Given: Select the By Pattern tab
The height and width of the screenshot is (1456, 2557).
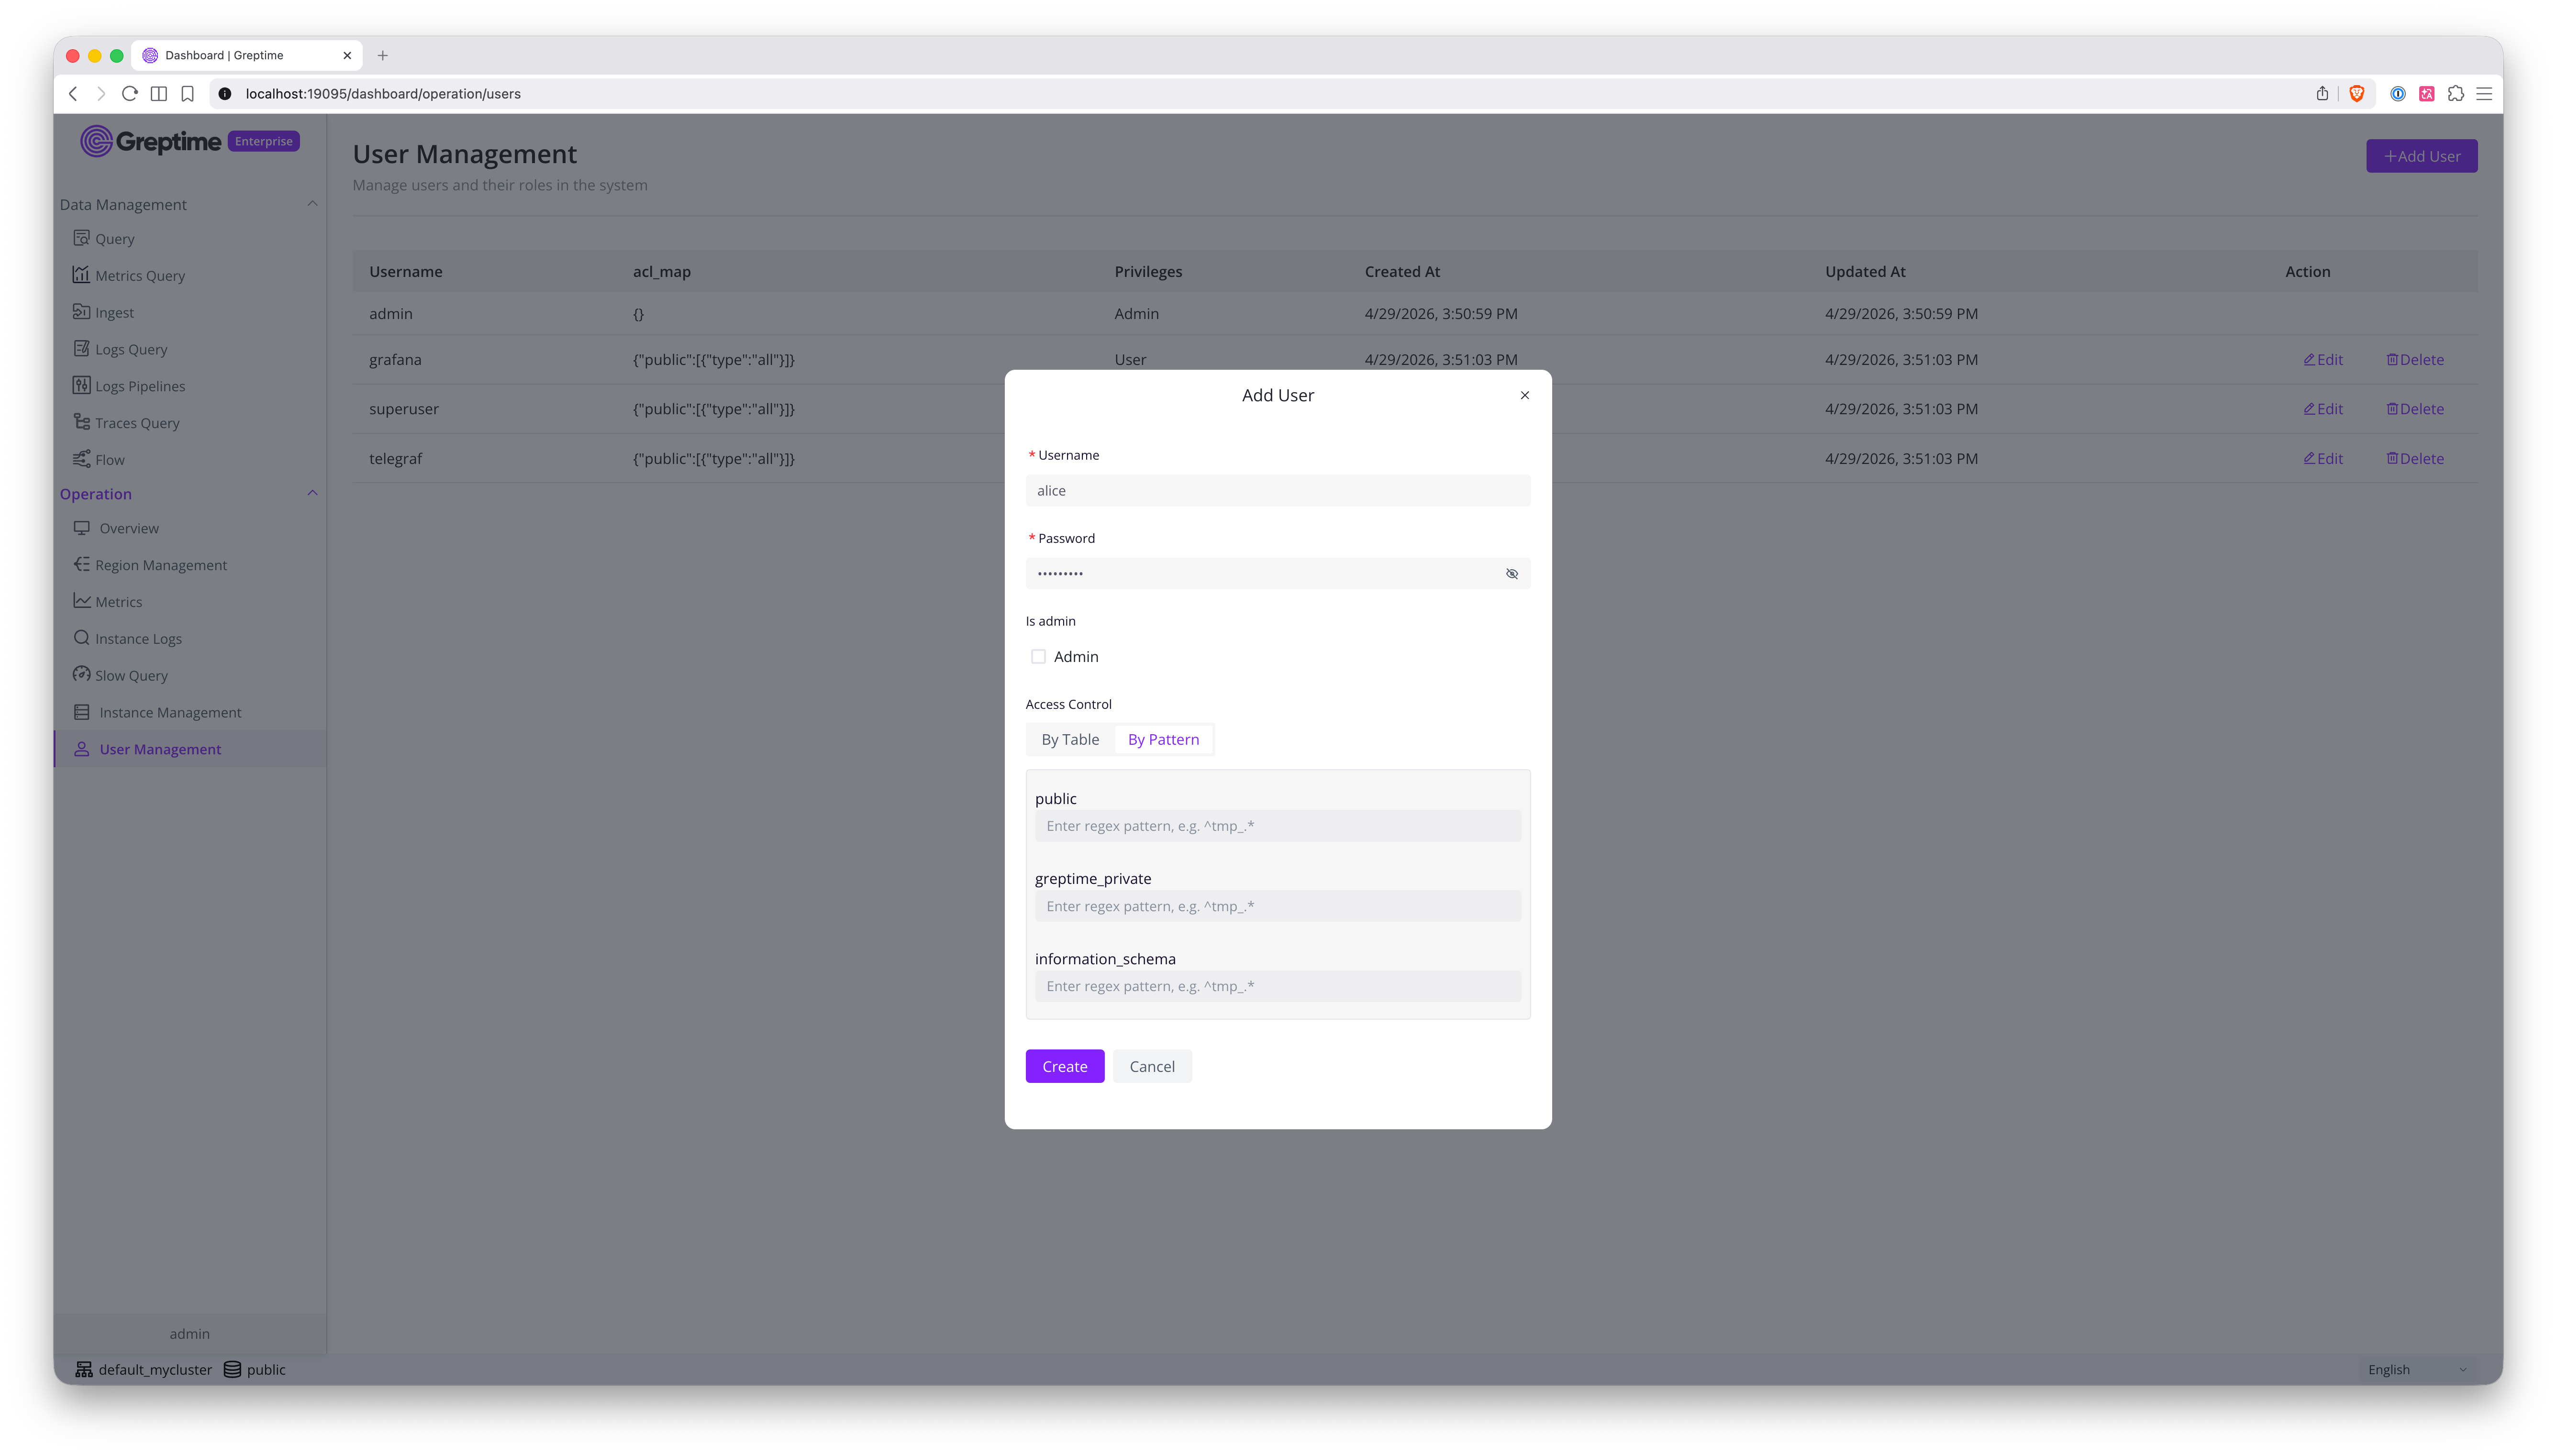Looking at the screenshot, I should pos(1163,740).
